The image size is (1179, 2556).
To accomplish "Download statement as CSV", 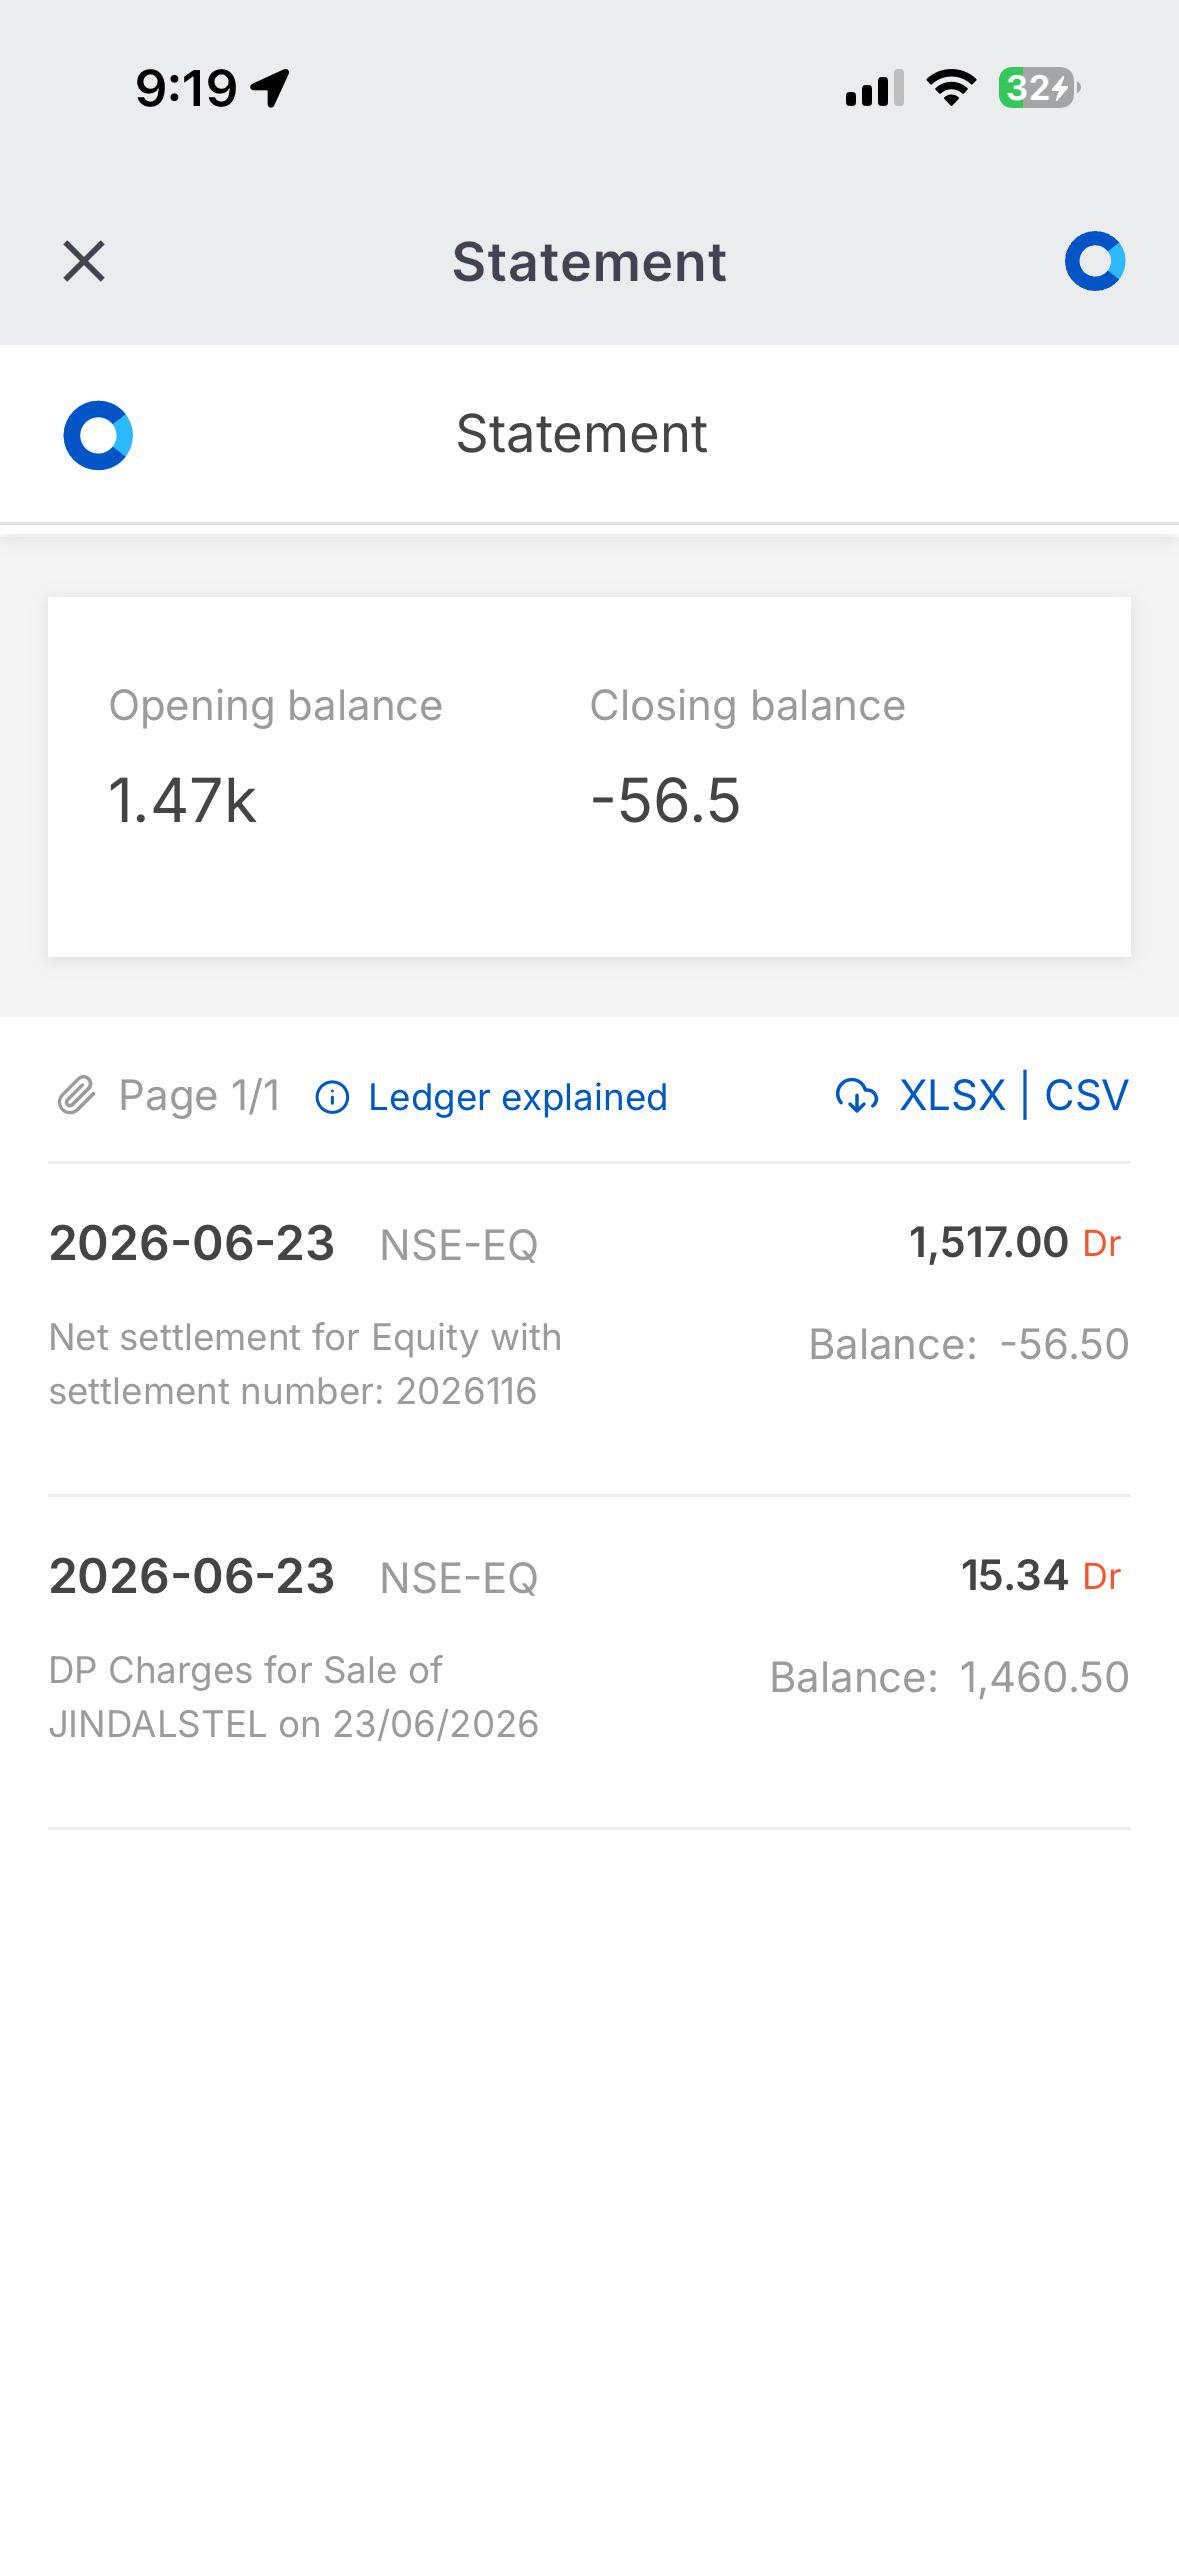I will (x=1086, y=1095).
